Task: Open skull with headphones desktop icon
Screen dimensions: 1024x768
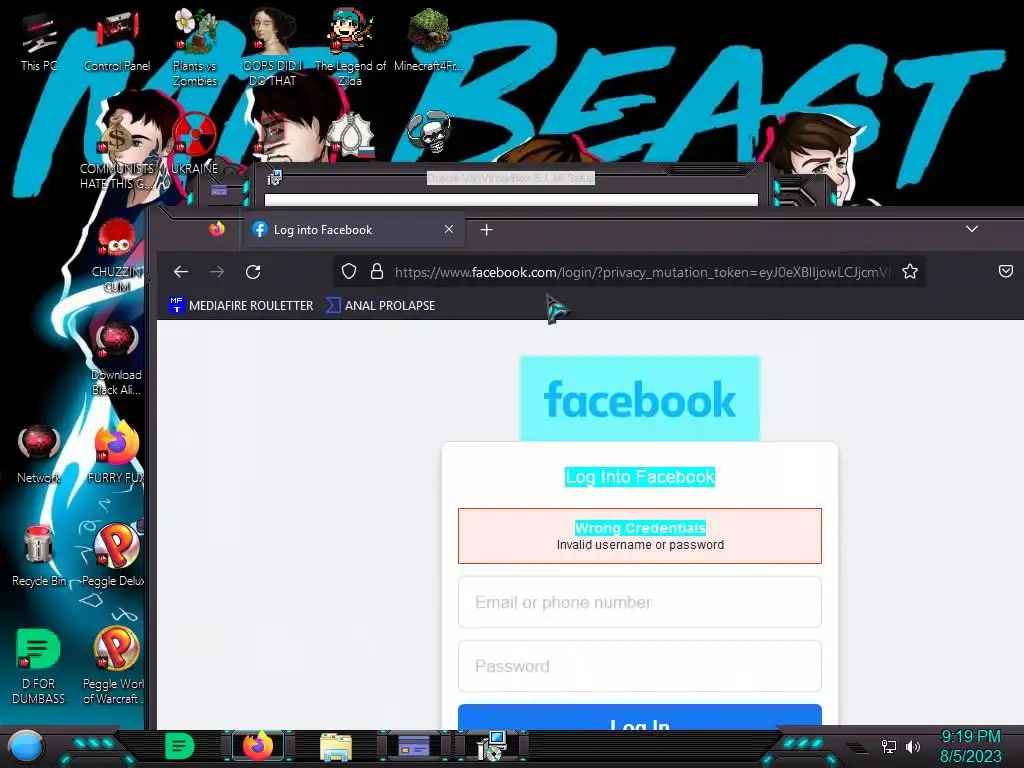Action: coord(428,132)
